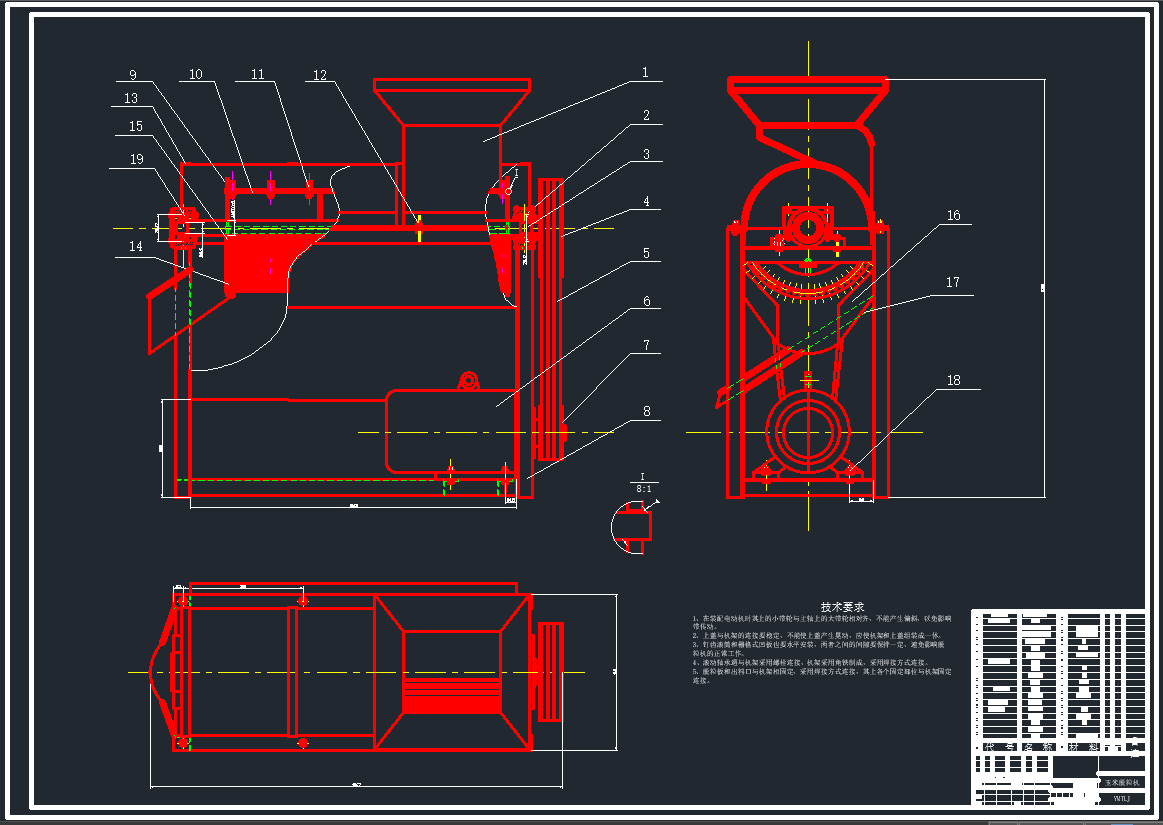Screen dimensions: 1163x825
Task: Click part callout number 13
Action: pyautogui.click(x=131, y=98)
